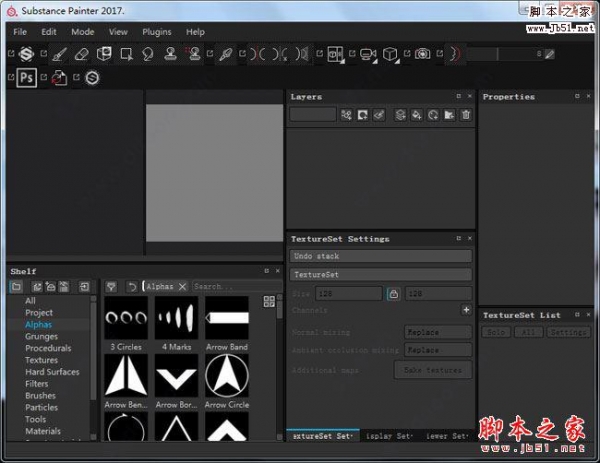Select the Polygon fill tool

click(126, 54)
